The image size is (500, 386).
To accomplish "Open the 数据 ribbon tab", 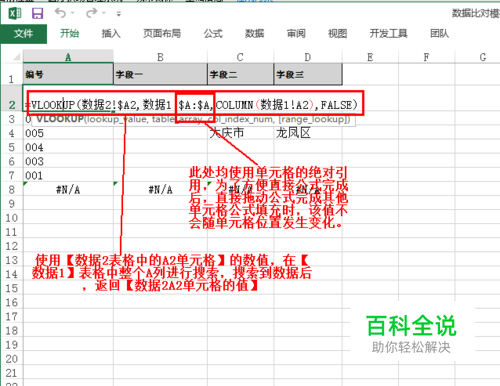I will click(254, 33).
